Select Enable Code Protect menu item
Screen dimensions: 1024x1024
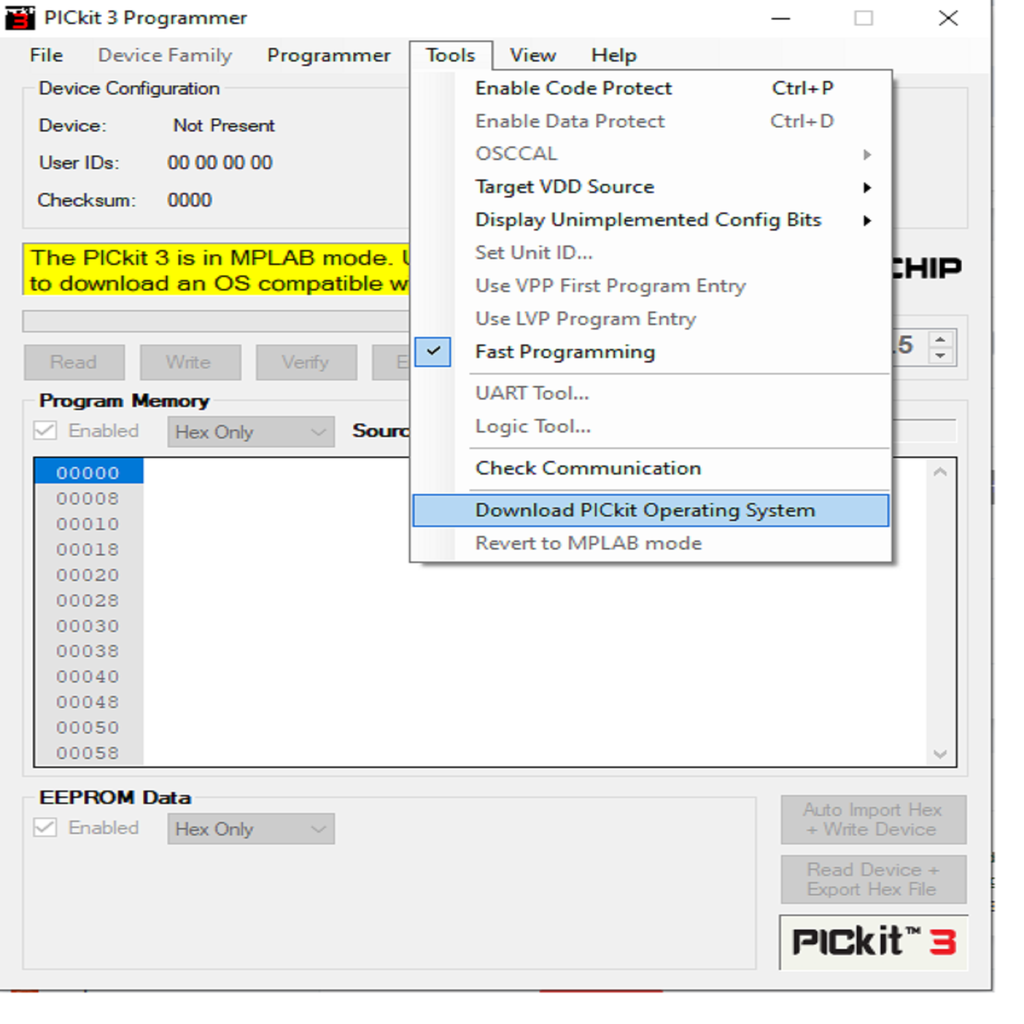(574, 88)
